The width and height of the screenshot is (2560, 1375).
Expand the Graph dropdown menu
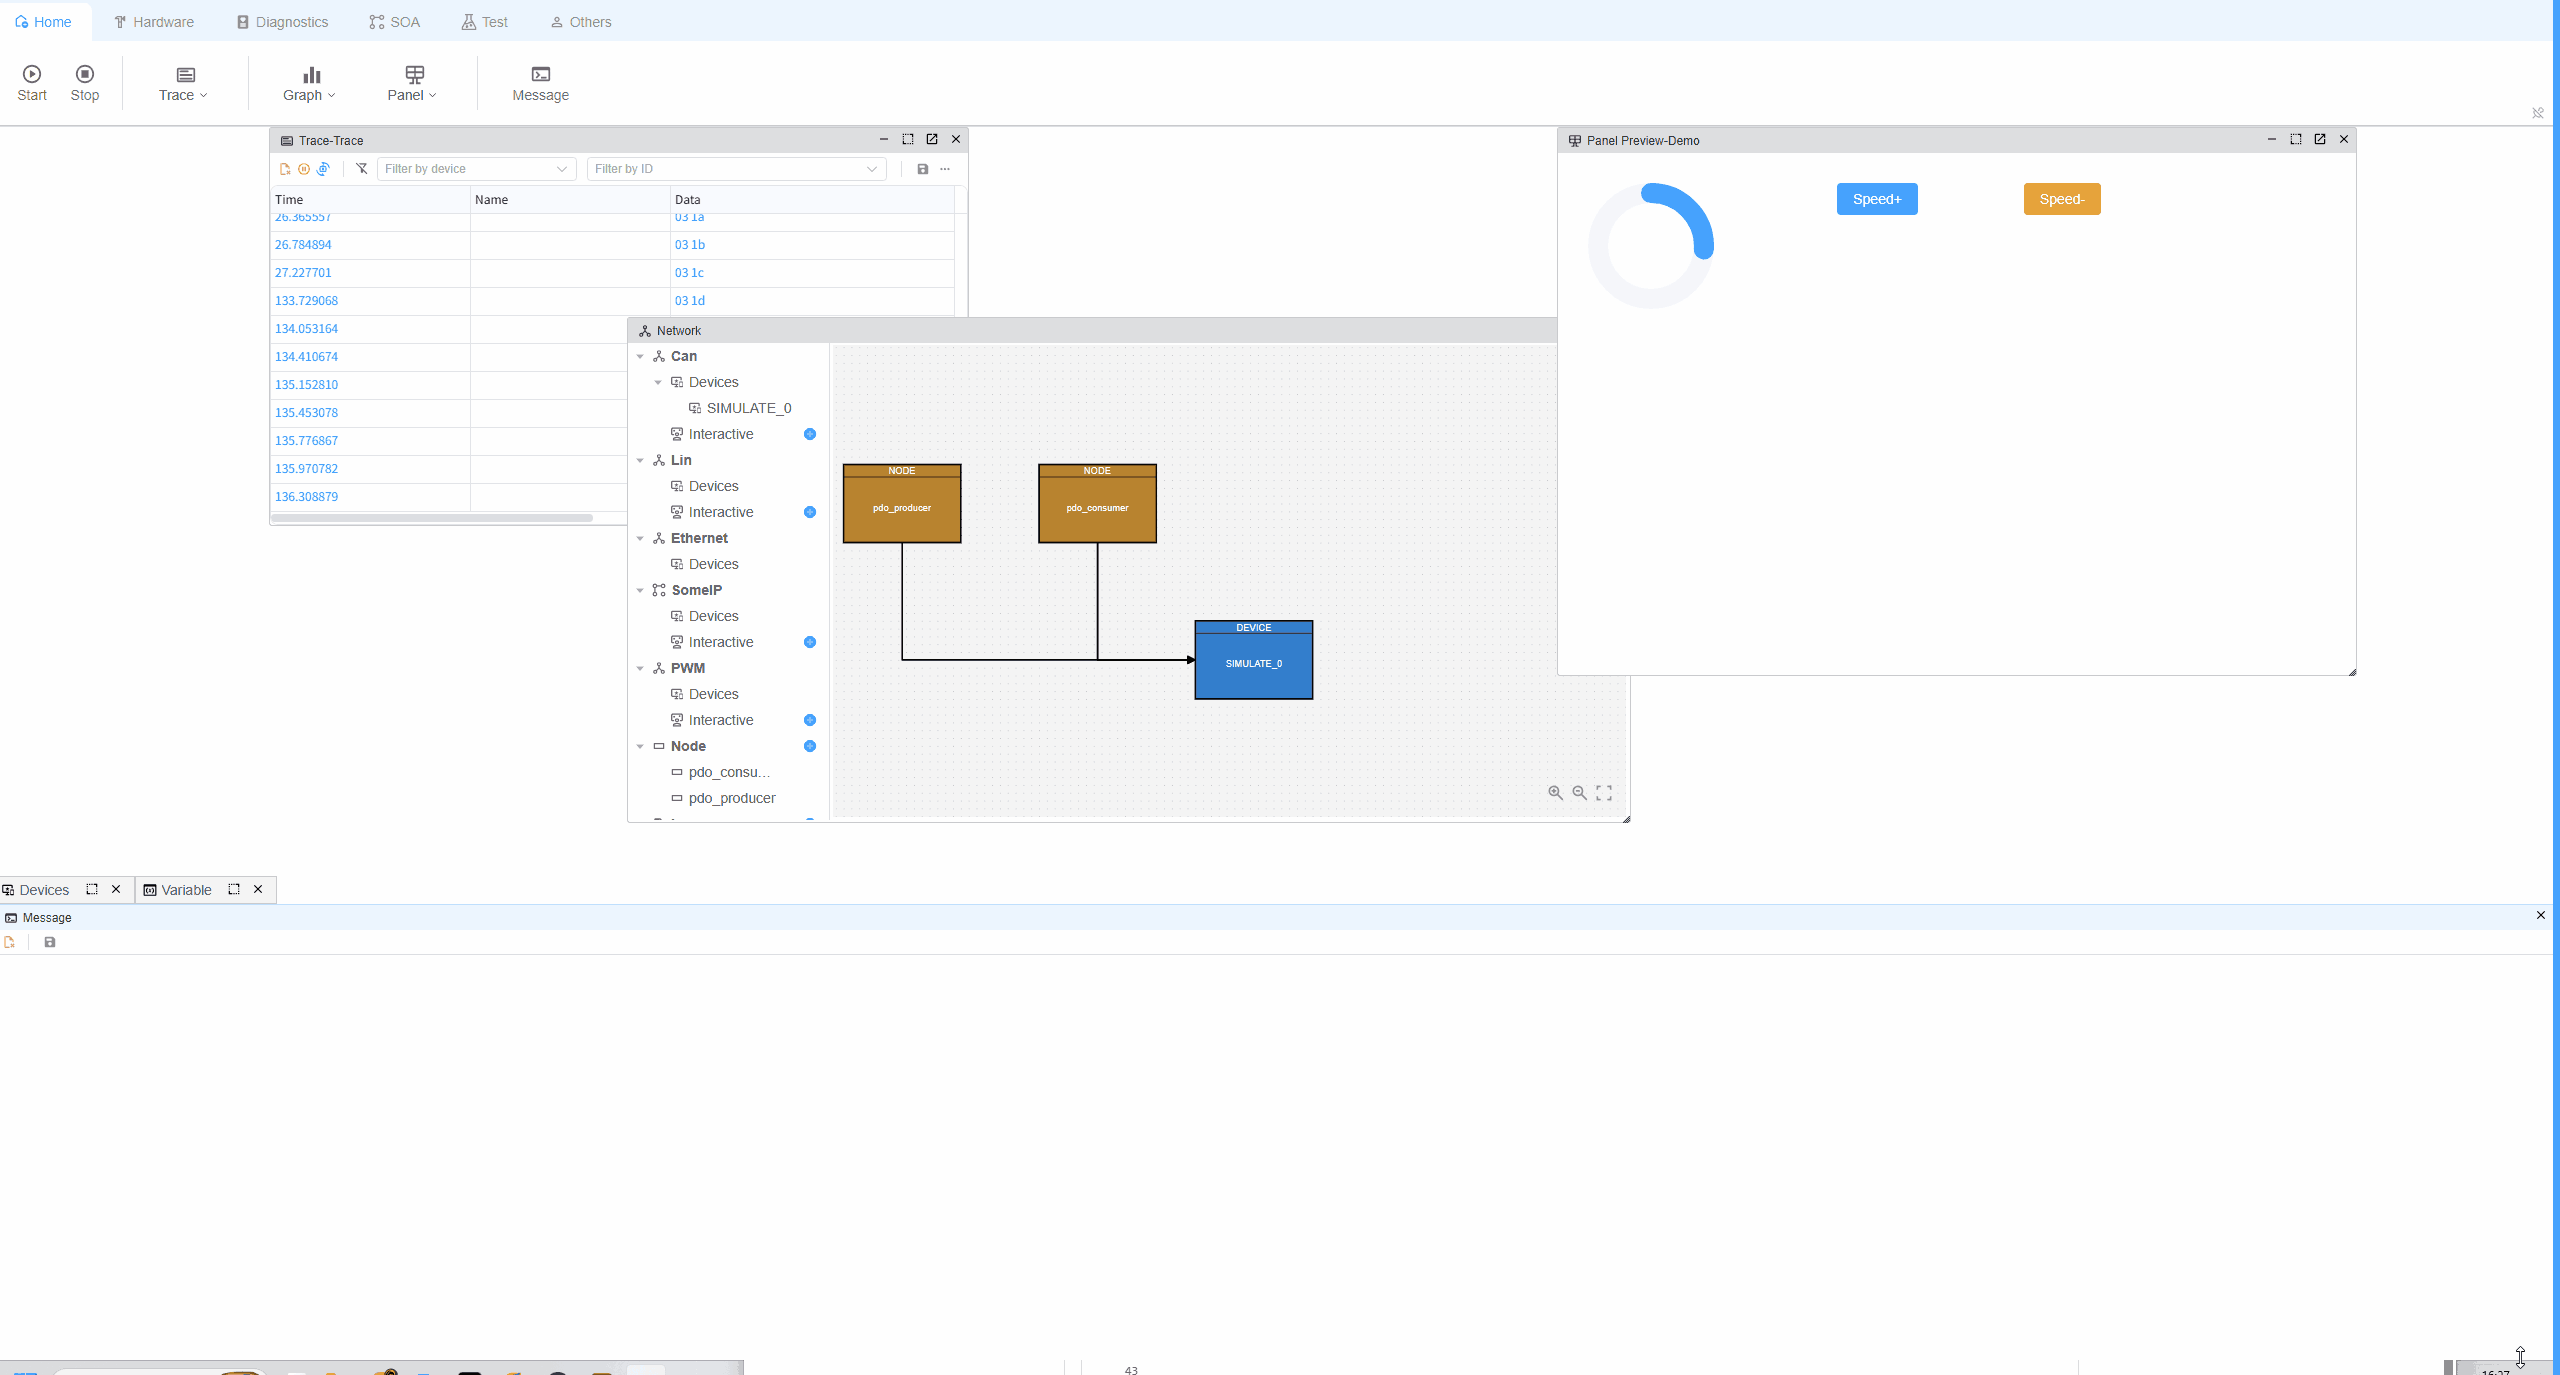[x=309, y=83]
